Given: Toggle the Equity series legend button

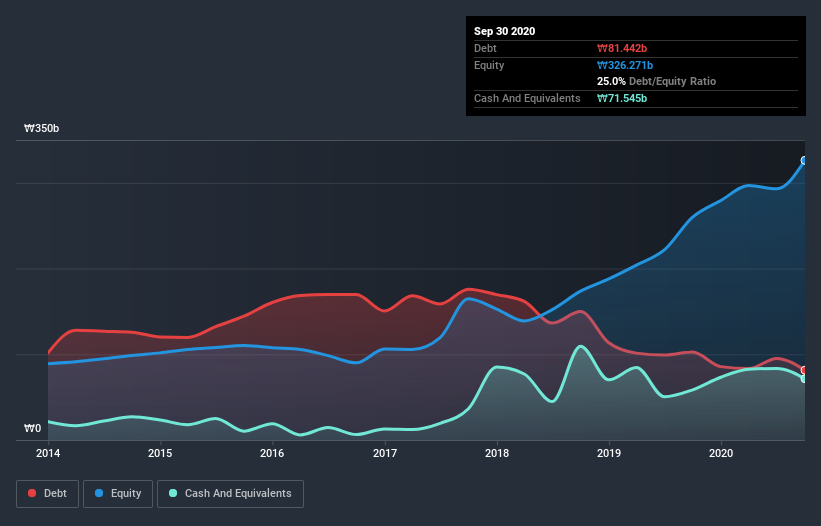Looking at the screenshot, I should point(118,494).
